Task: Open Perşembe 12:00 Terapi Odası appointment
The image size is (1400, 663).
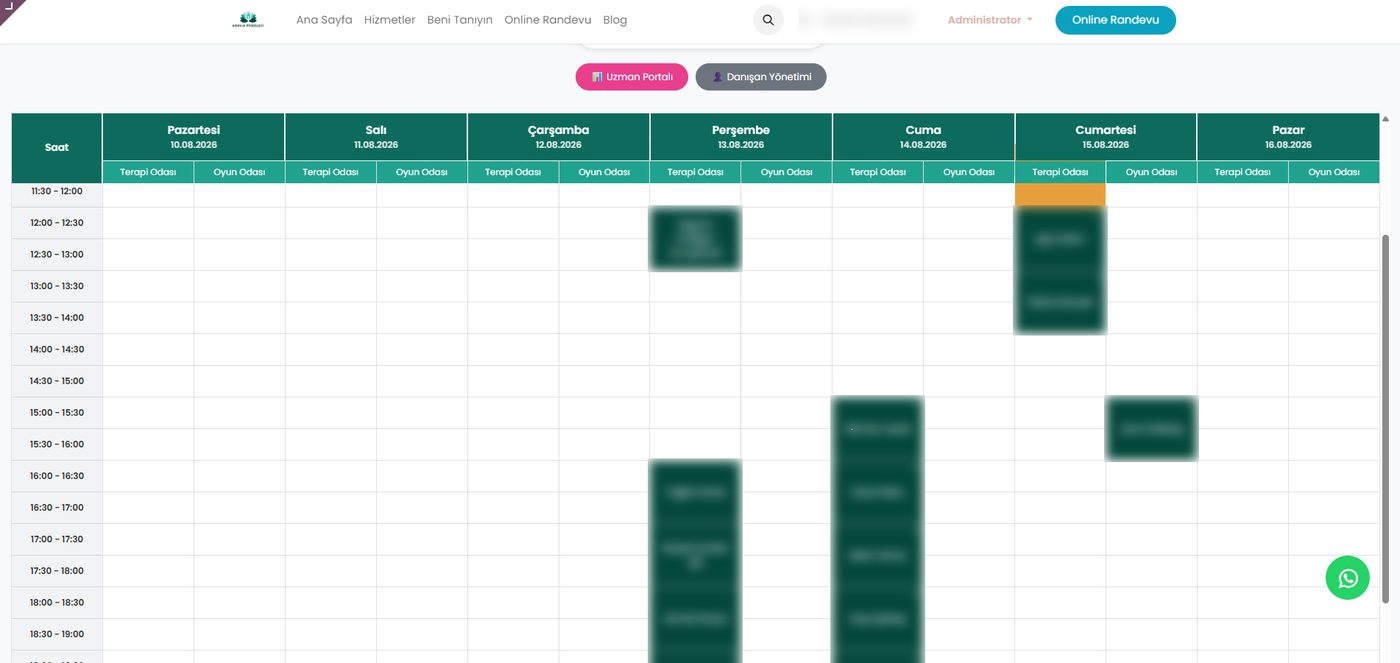Action: coord(695,238)
